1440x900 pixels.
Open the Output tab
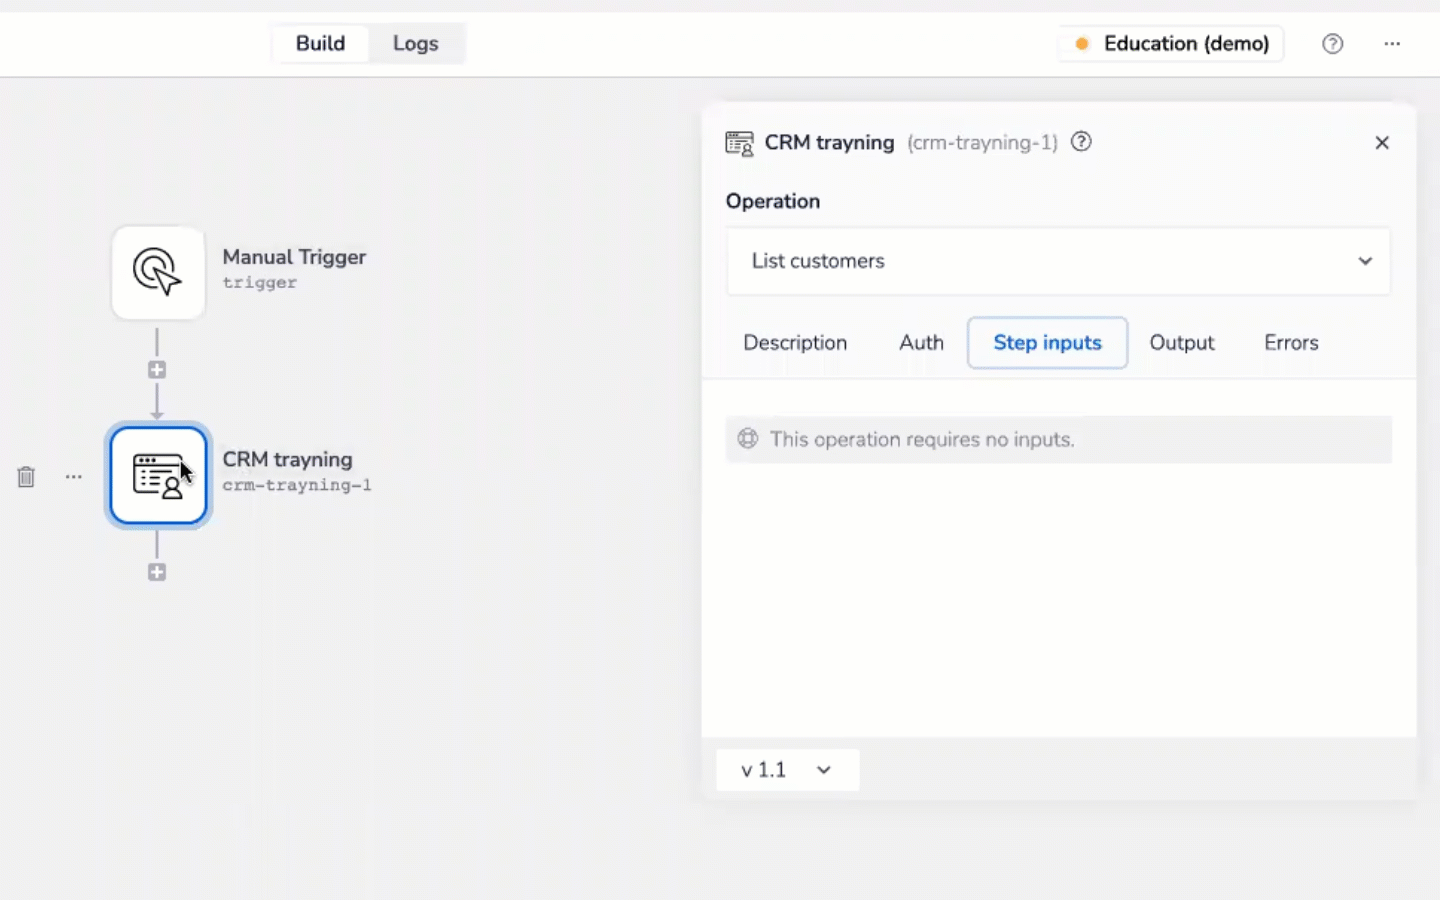1182,343
